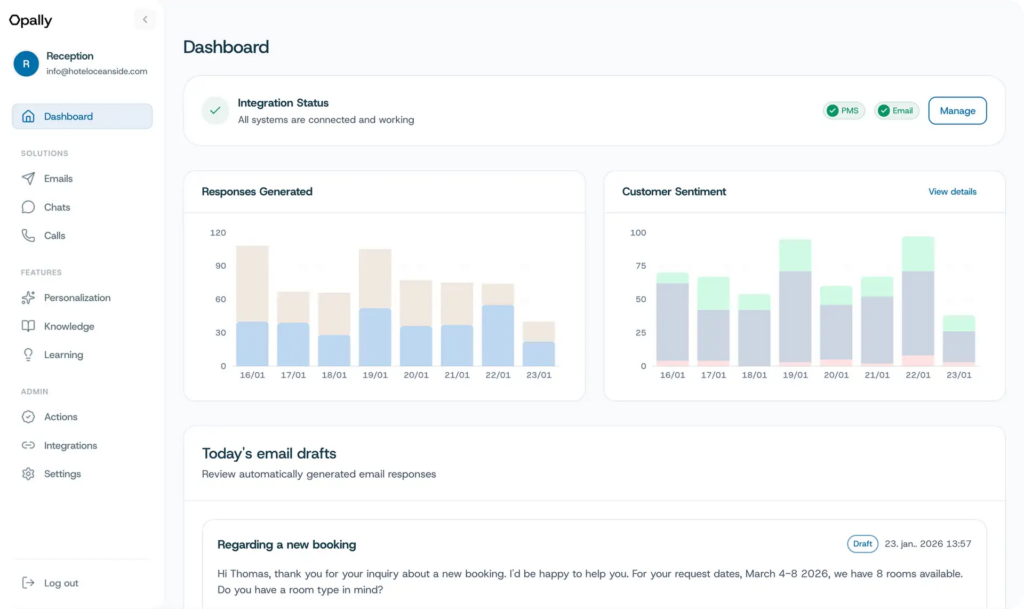
Task: Click the Integration Status checkmark icon
Action: coord(215,111)
